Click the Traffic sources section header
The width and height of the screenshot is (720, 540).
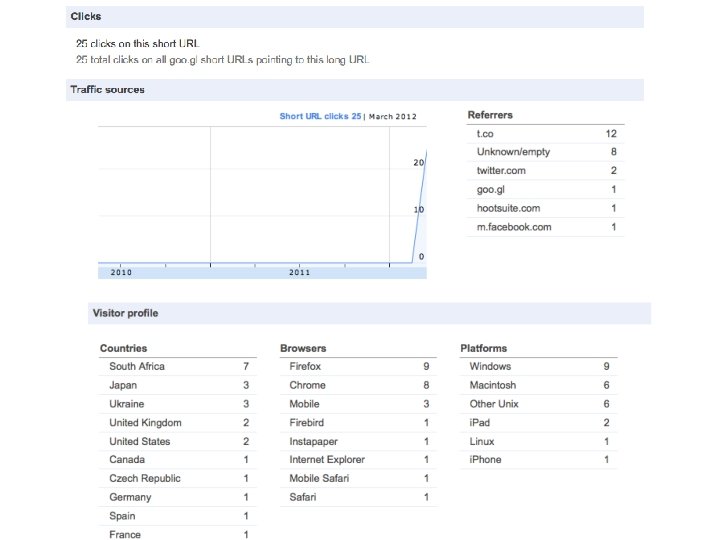[107, 90]
